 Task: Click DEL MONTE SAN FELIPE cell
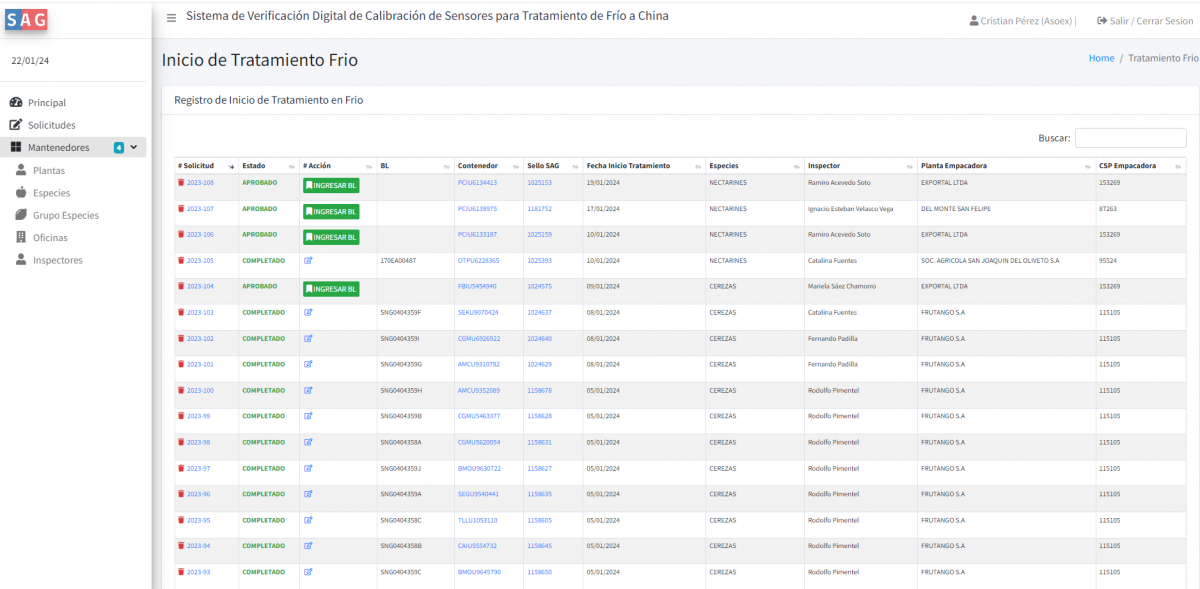coord(954,209)
